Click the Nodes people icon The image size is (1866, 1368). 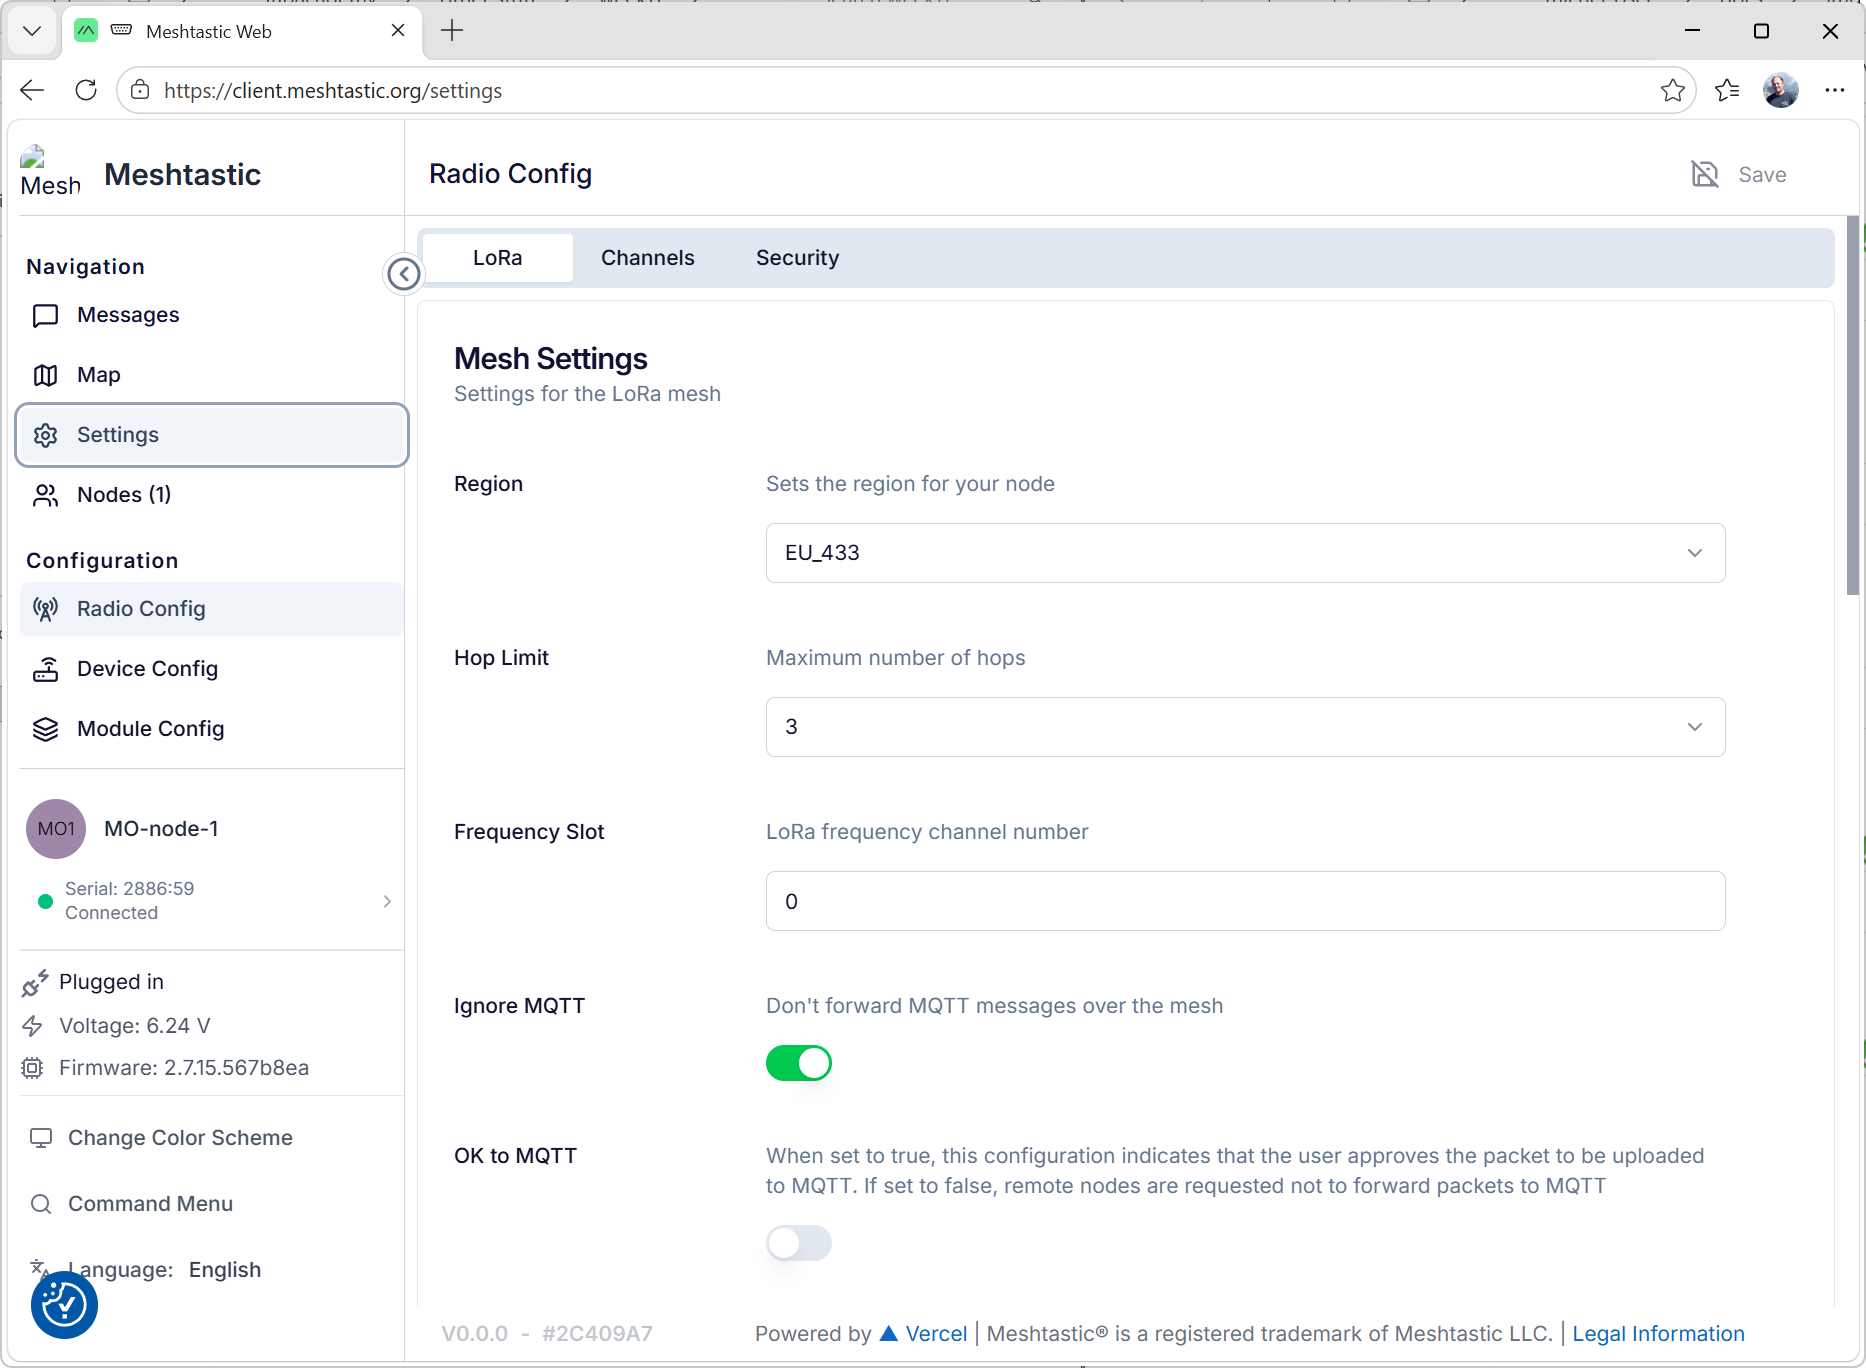click(45, 495)
